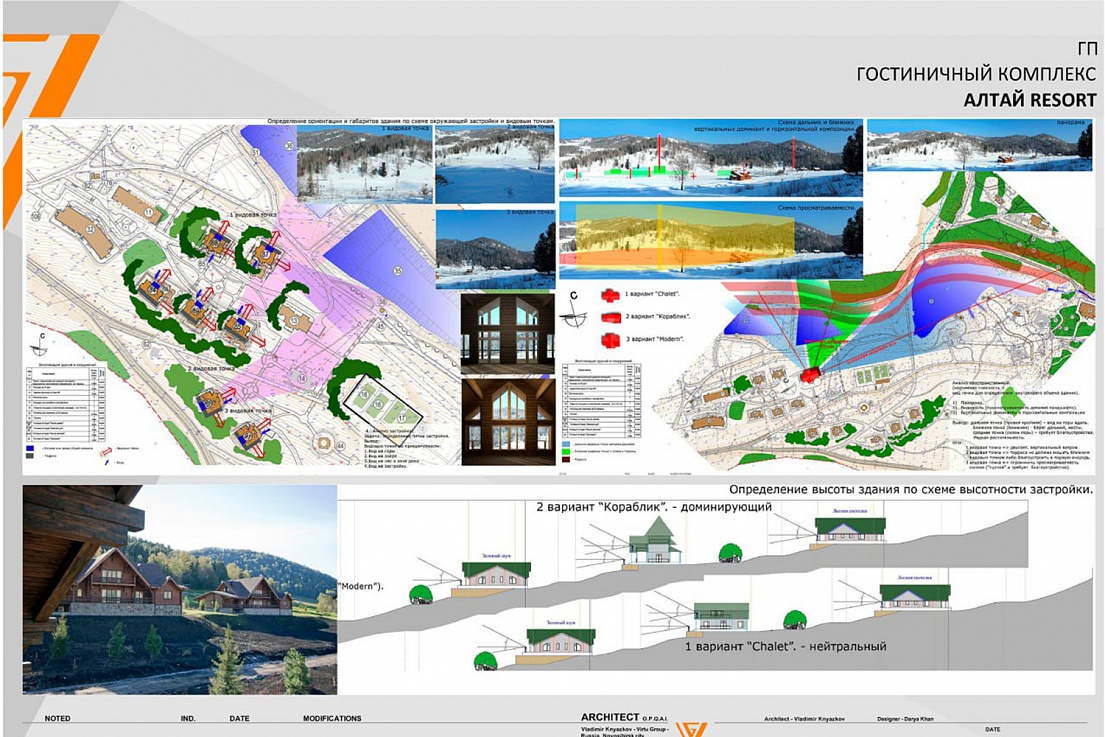Click '1 вариант "Chalet". - нейтральный' caption
This screenshot has width=1105, height=737.
pos(786,646)
